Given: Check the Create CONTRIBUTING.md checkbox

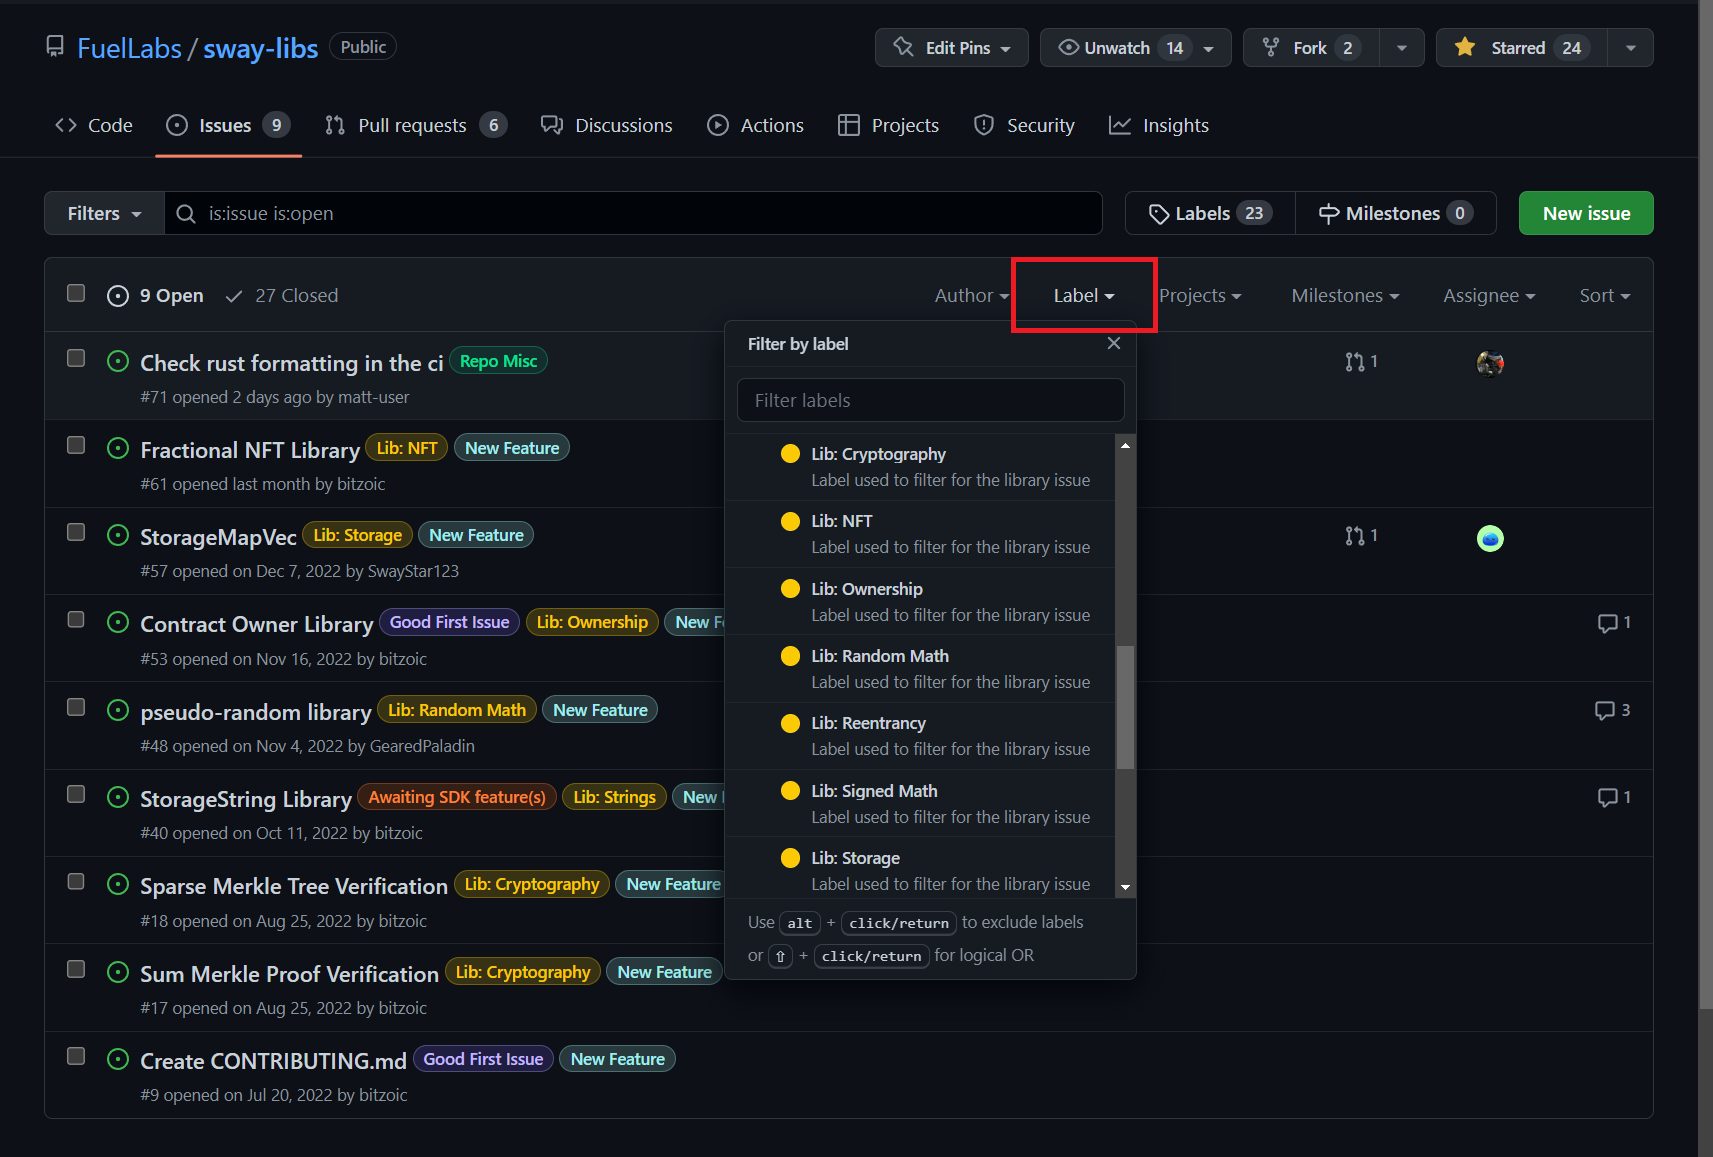Looking at the screenshot, I should pyautogui.click(x=76, y=1056).
